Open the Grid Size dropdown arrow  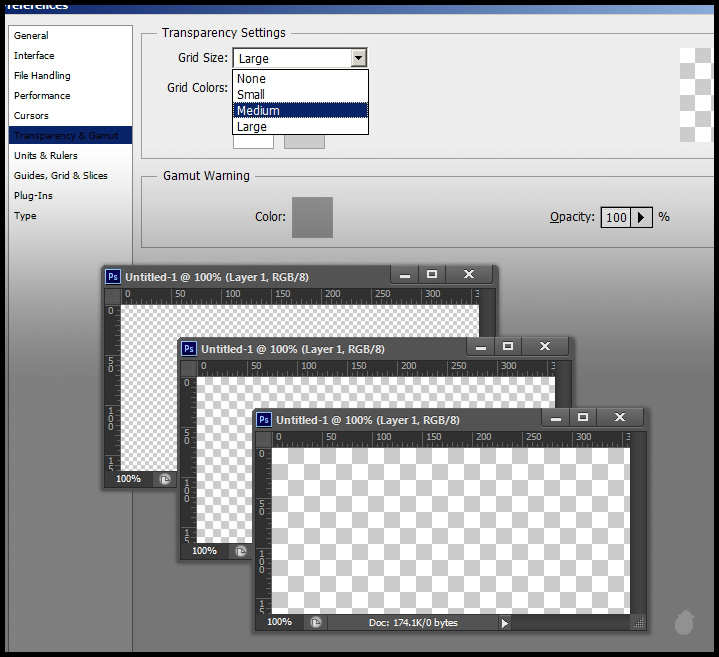tap(358, 59)
